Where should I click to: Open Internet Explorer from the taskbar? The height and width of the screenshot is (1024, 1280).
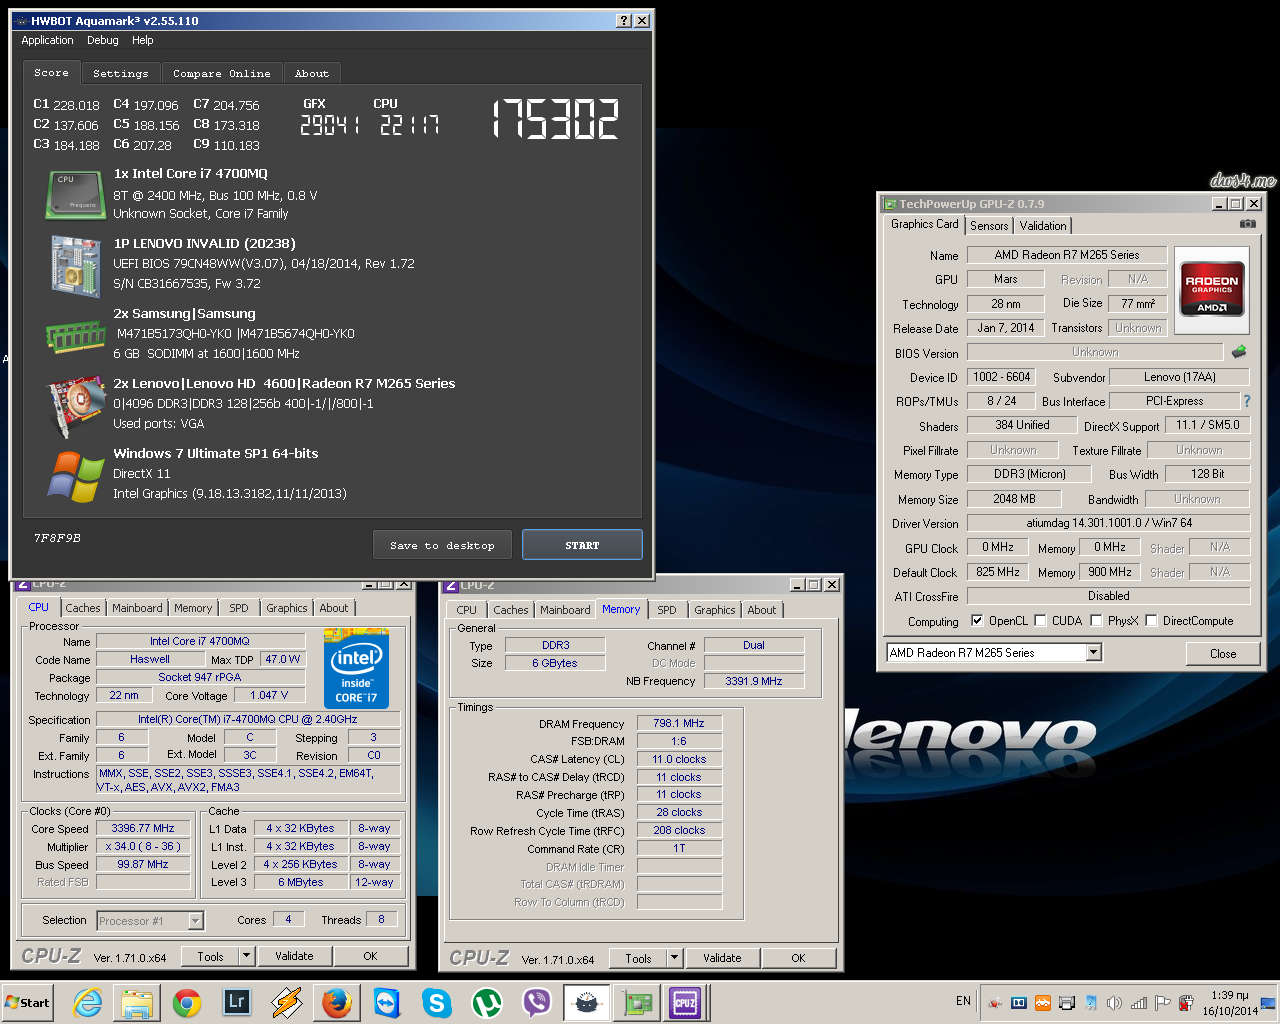point(88,1002)
